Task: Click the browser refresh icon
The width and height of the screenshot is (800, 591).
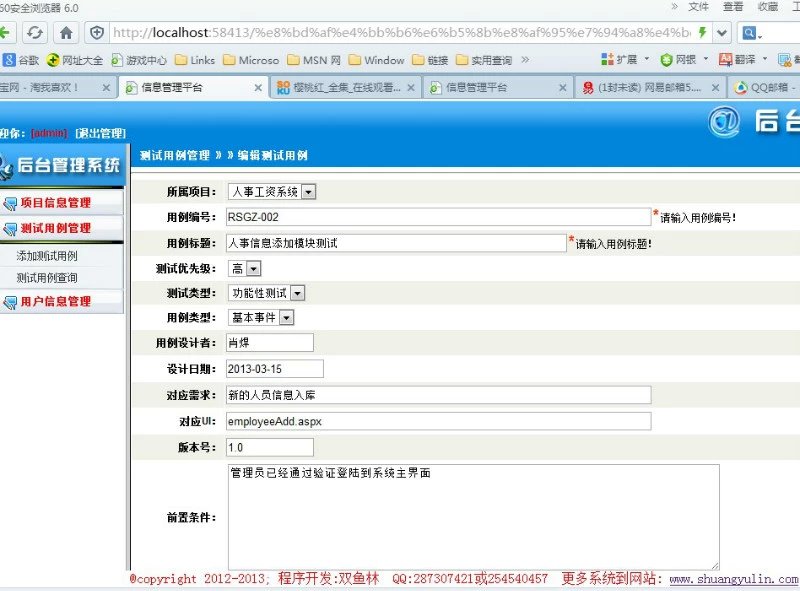Action: click(x=35, y=33)
